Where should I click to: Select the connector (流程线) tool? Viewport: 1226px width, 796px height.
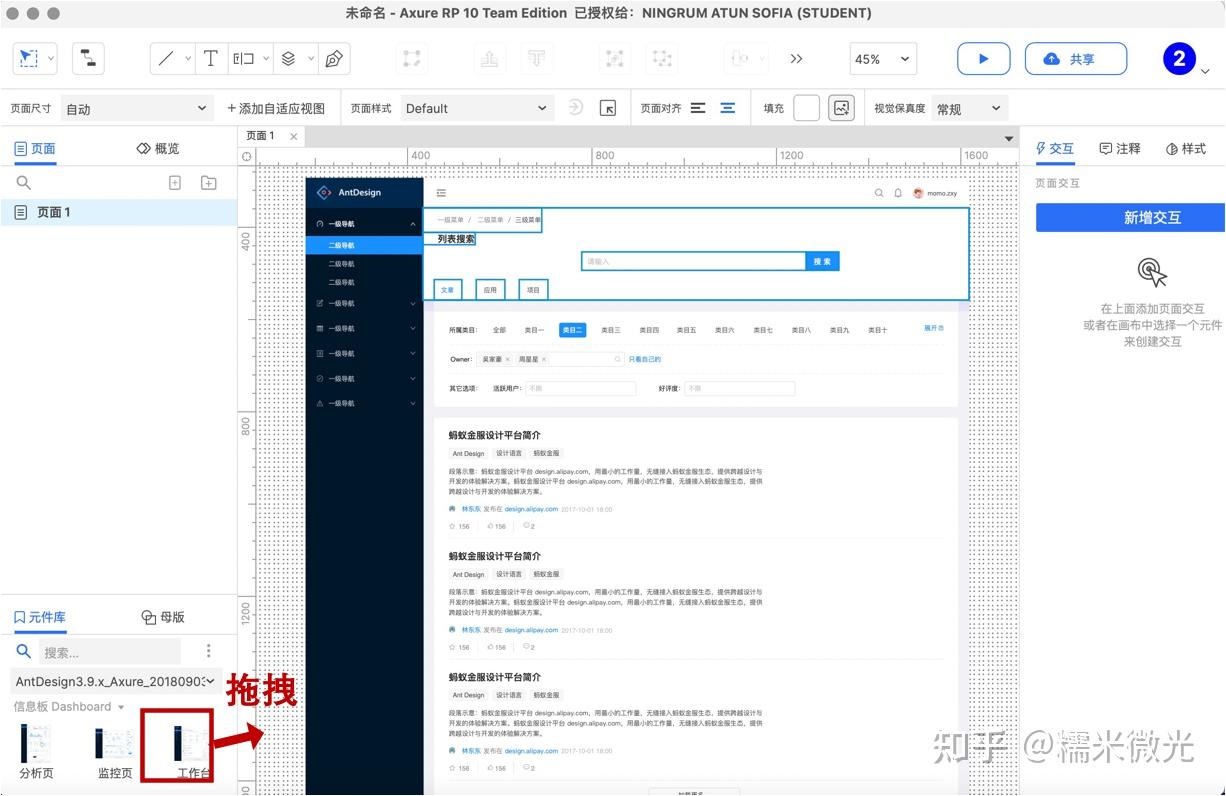tap(88, 58)
